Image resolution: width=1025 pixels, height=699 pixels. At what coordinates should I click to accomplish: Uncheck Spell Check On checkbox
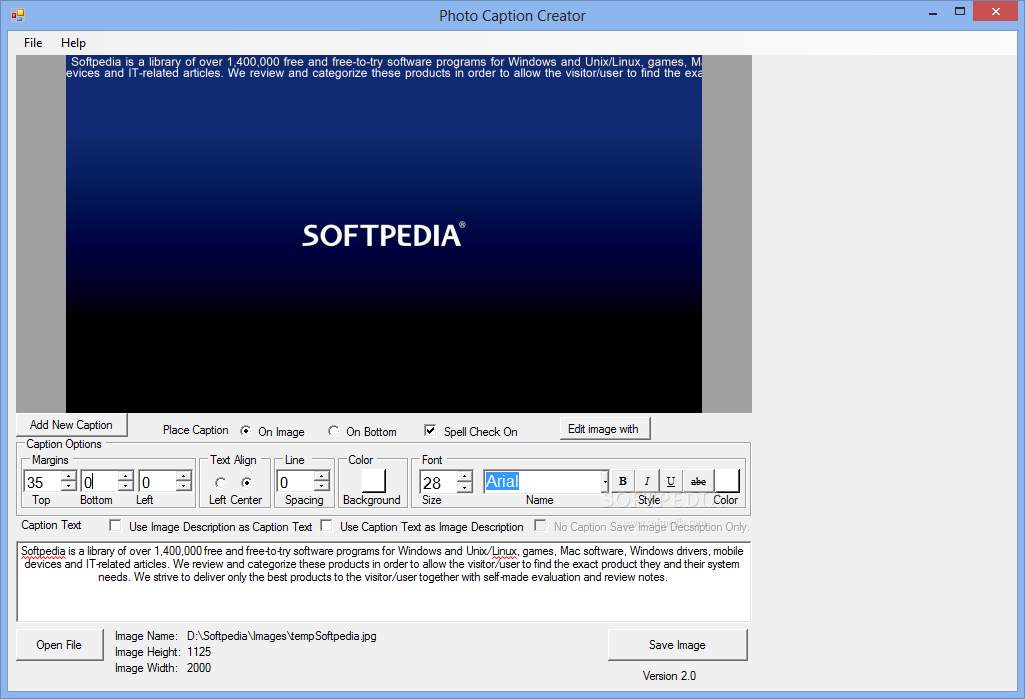tap(429, 430)
